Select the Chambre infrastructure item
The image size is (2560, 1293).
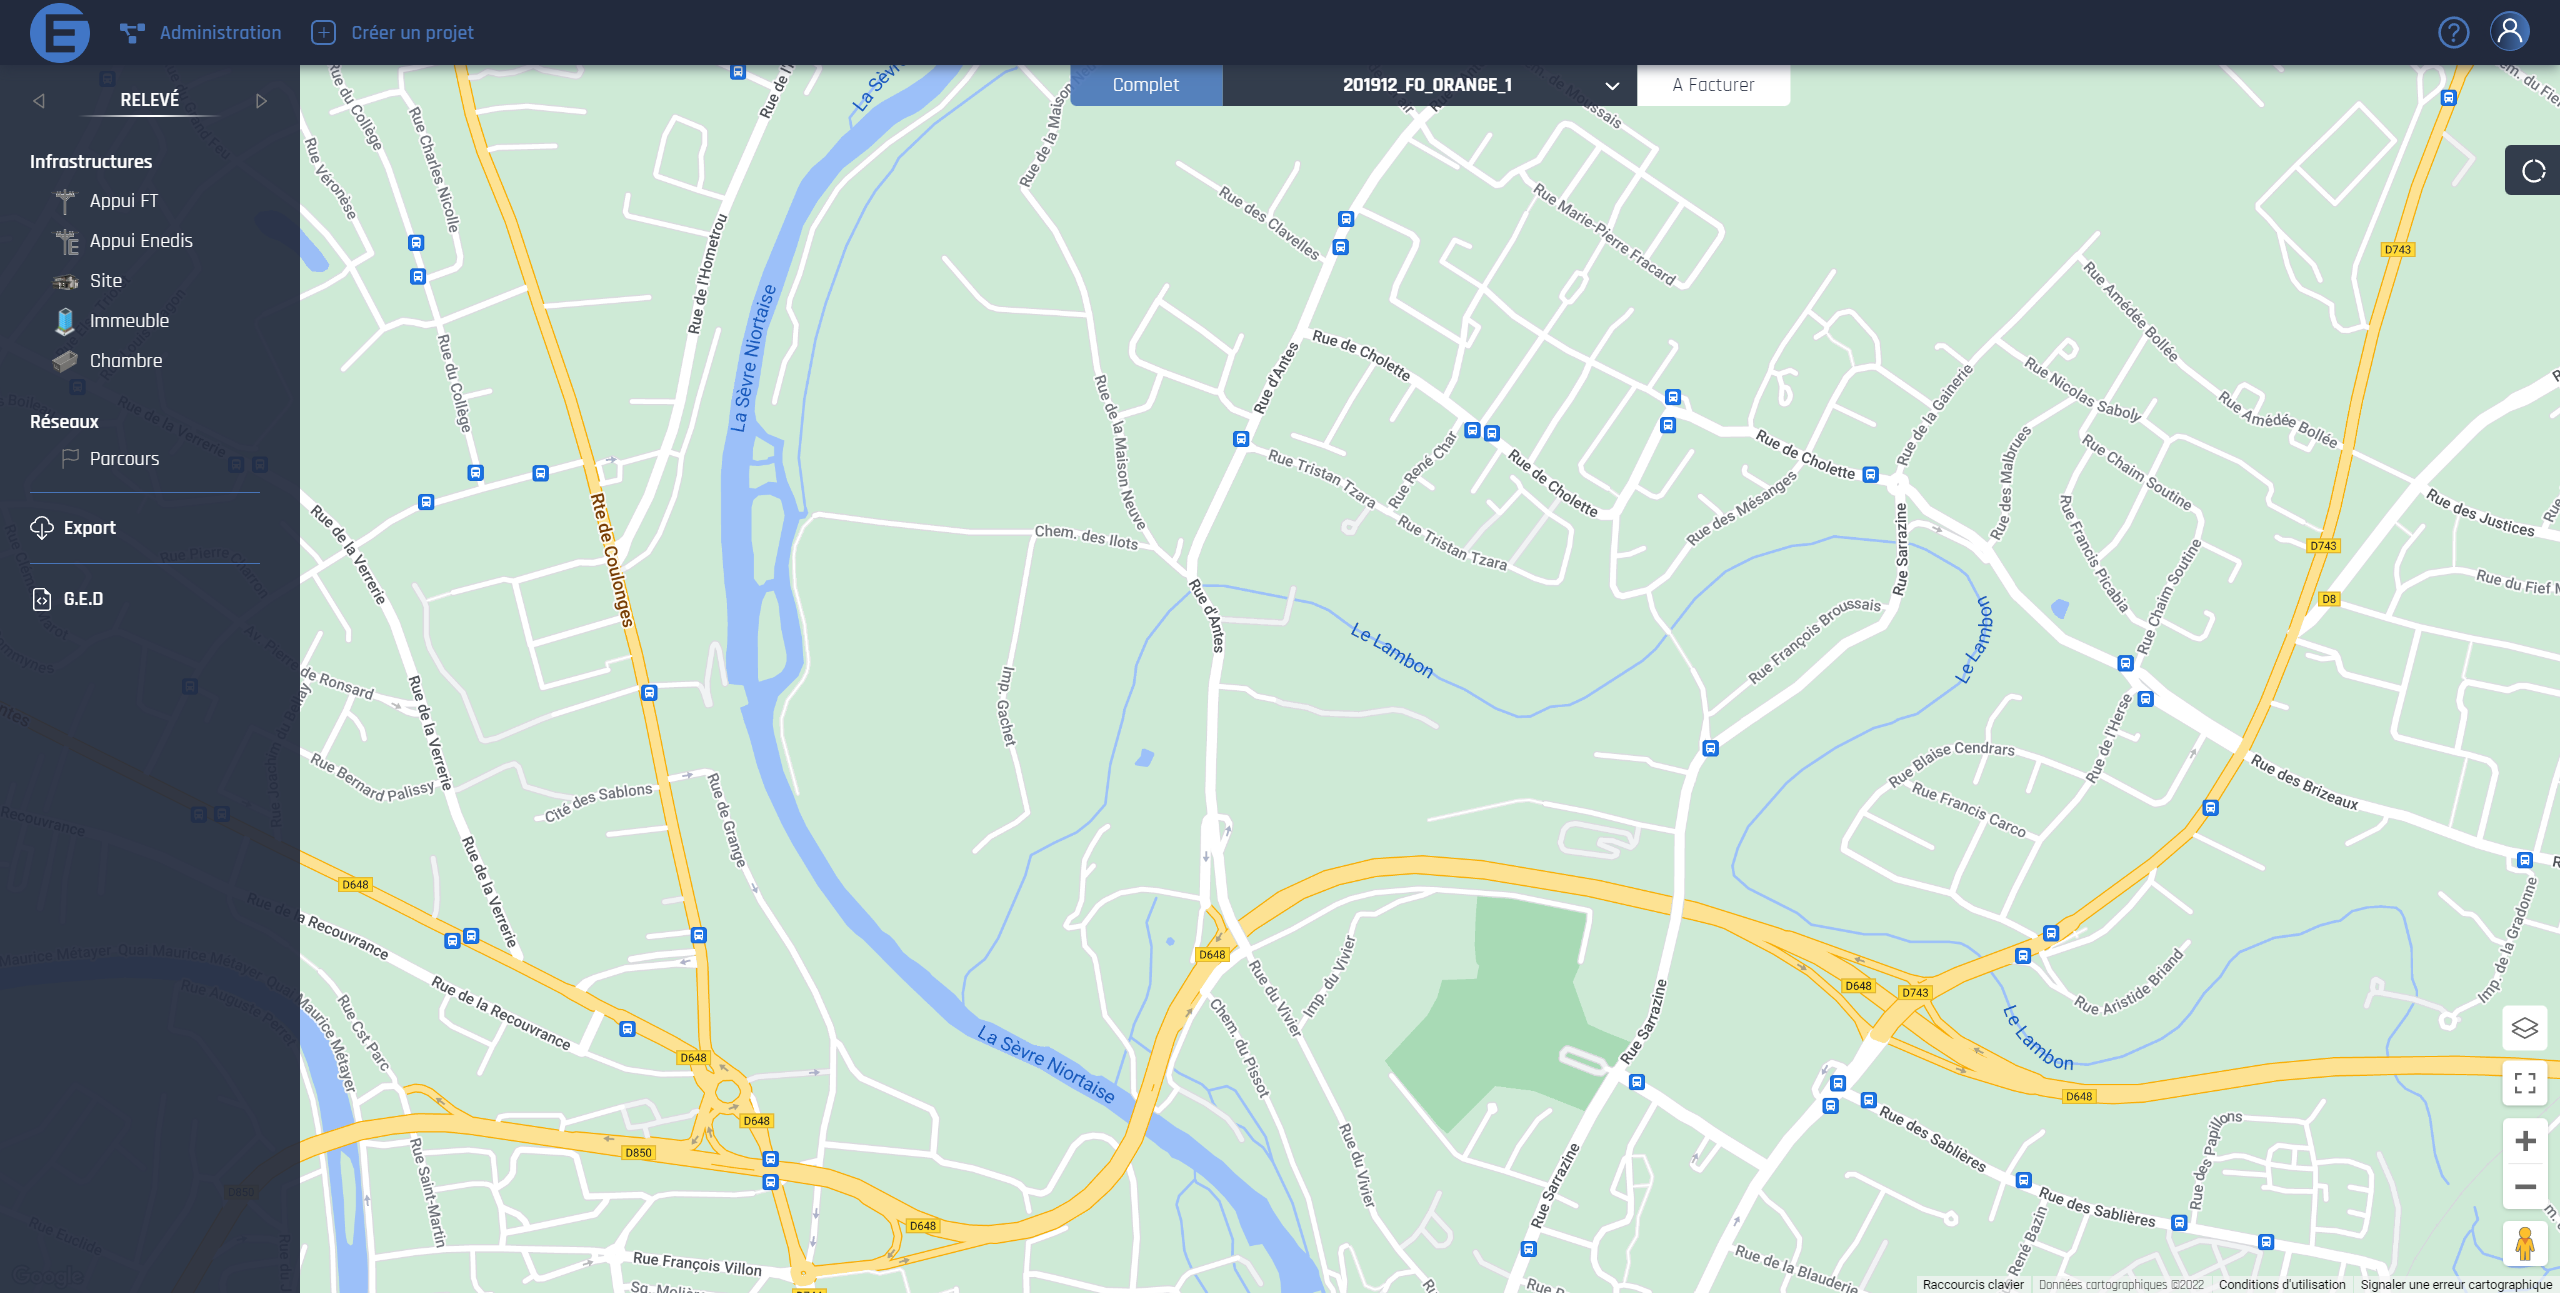[x=125, y=361]
